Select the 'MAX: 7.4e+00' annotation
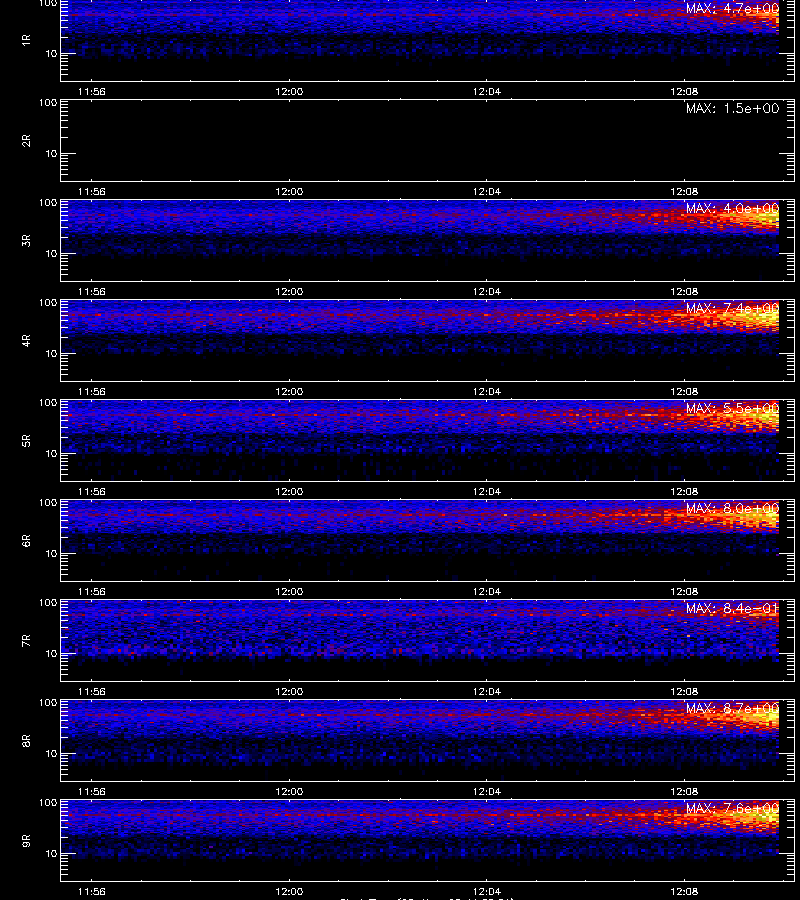This screenshot has height=900, width=800. [x=732, y=308]
